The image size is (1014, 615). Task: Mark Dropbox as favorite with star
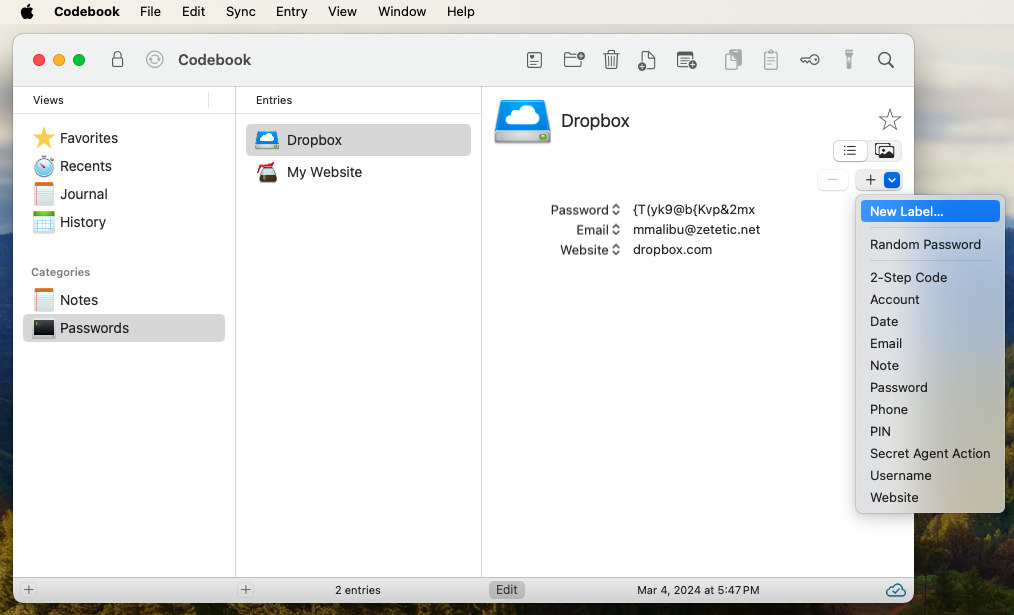[890, 120]
